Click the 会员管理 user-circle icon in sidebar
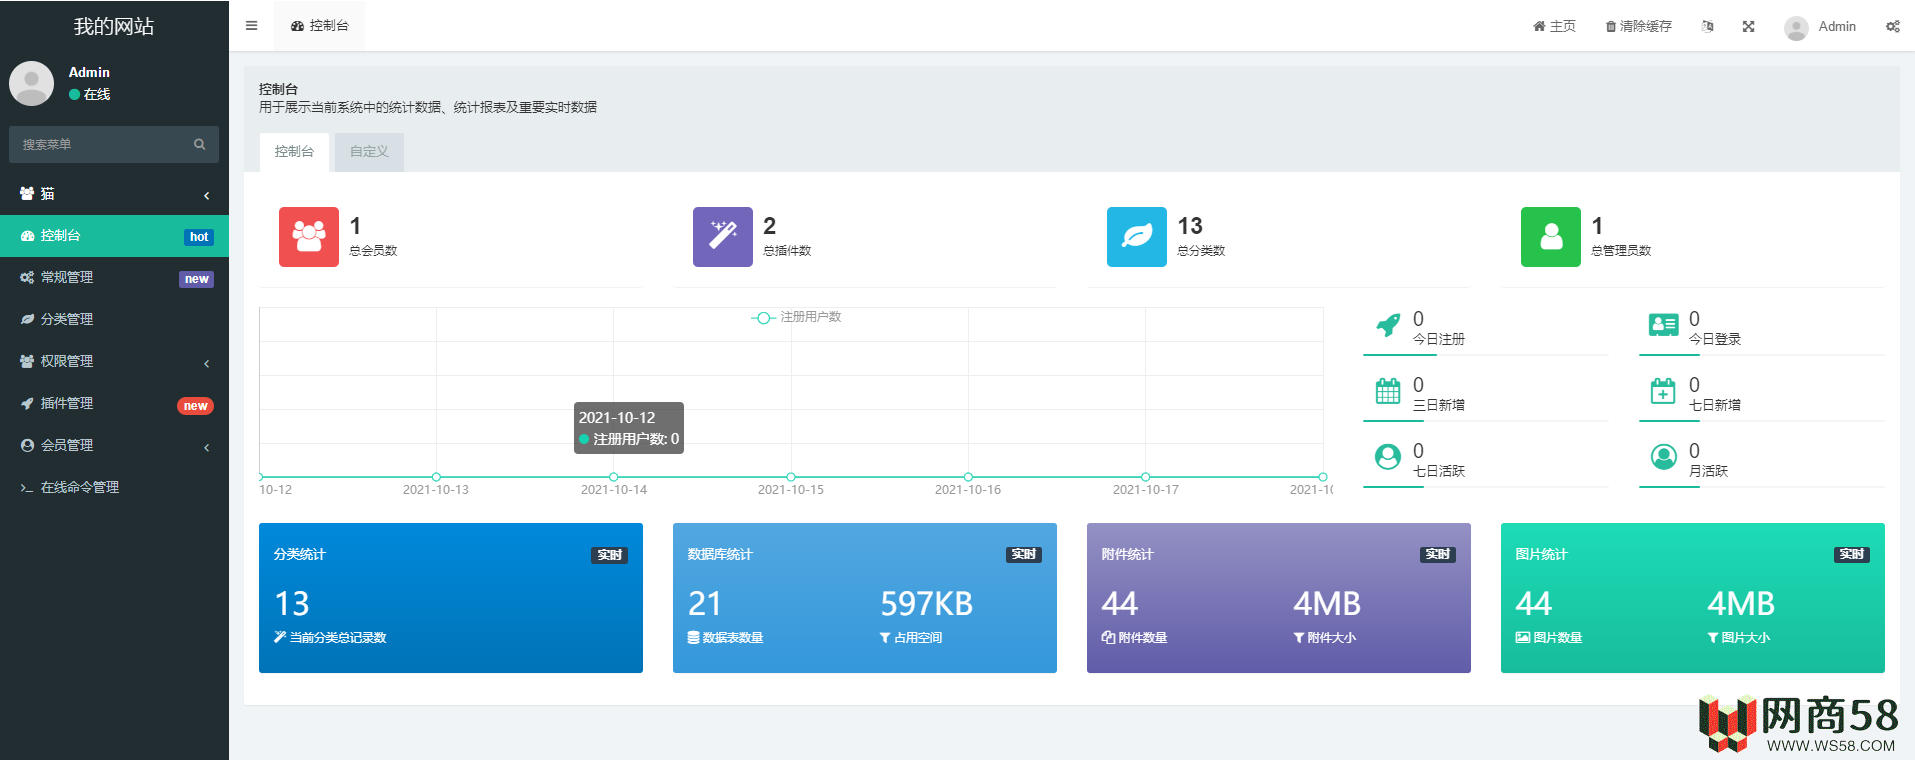 (27, 446)
